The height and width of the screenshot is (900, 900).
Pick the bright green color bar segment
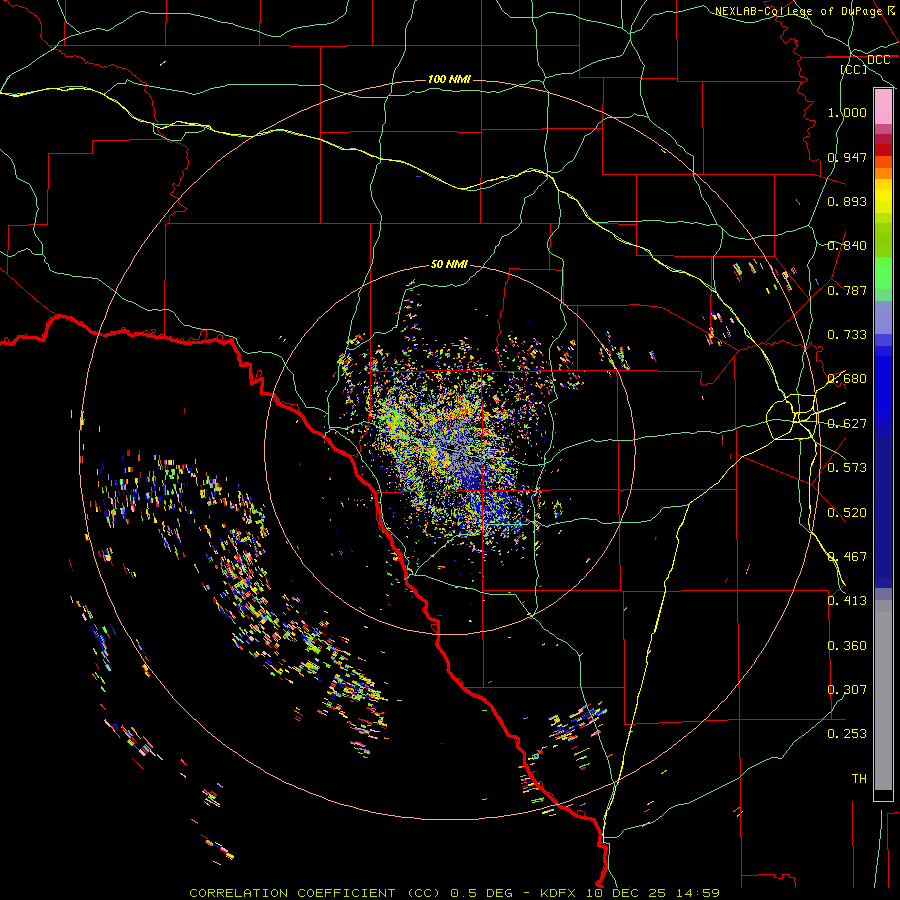[883, 273]
